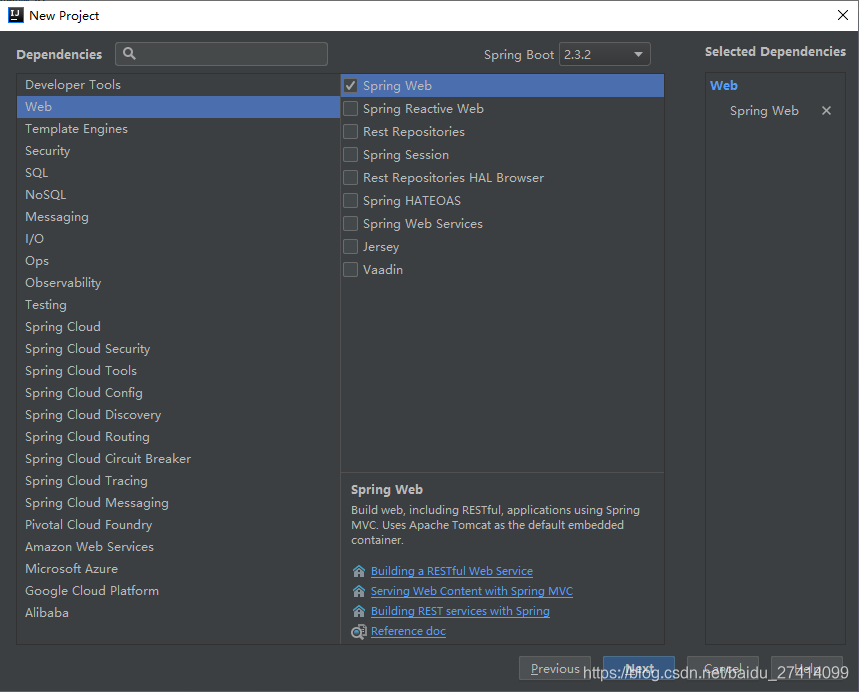This screenshot has width=859, height=692.
Task: Select Microsoft Azure category
Action: [179, 569]
